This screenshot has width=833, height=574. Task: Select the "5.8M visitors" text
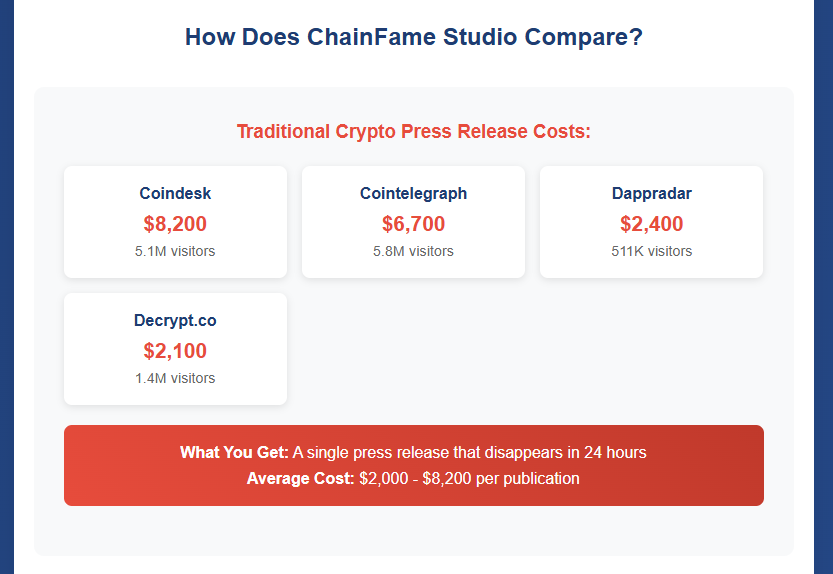tap(413, 251)
